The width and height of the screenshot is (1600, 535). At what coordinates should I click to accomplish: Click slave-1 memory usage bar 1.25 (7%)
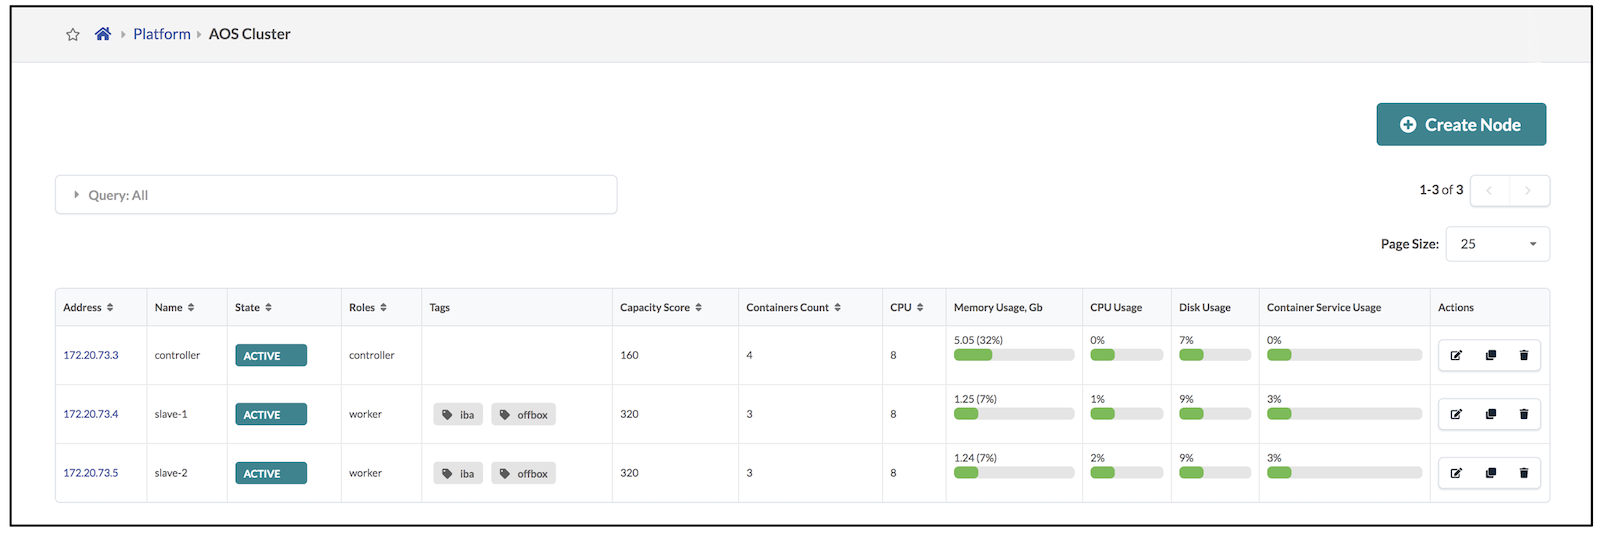[x=1014, y=414]
